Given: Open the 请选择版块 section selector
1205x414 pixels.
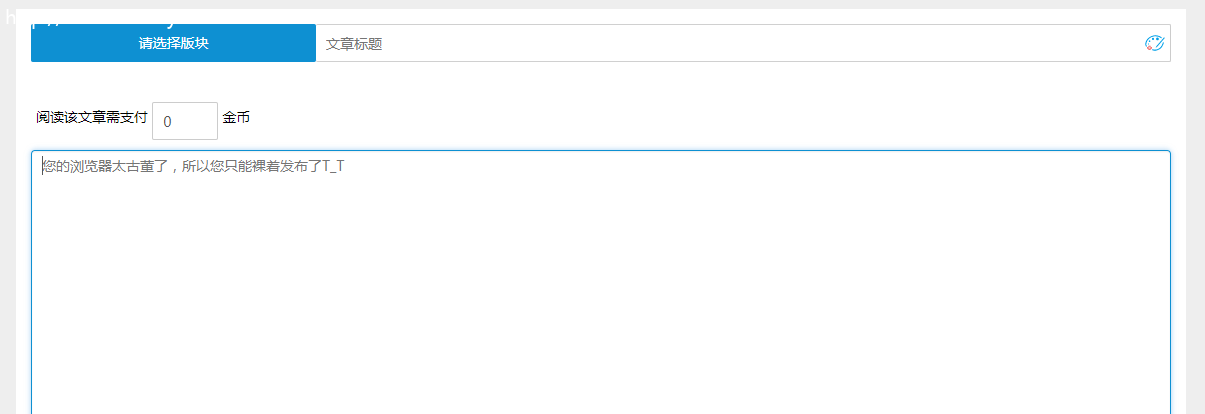Looking at the screenshot, I should [173, 43].
